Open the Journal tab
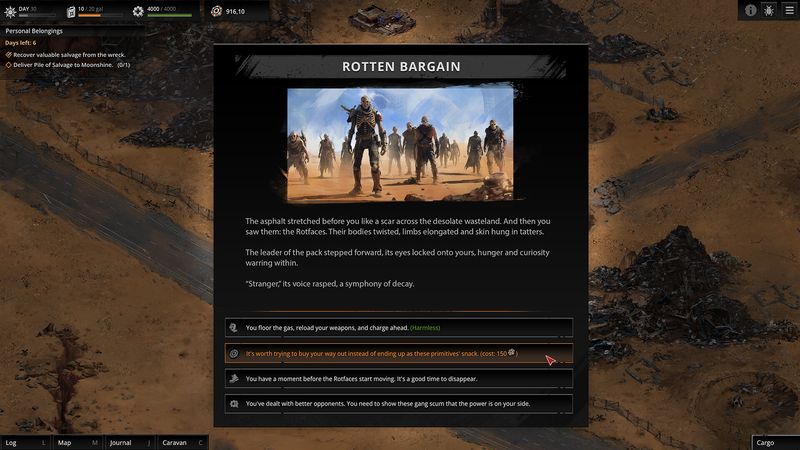The width and height of the screenshot is (800, 450). 129,442
